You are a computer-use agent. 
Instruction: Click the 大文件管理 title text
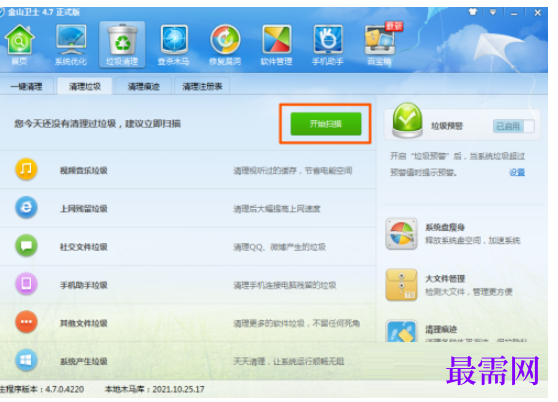[x=445, y=279]
